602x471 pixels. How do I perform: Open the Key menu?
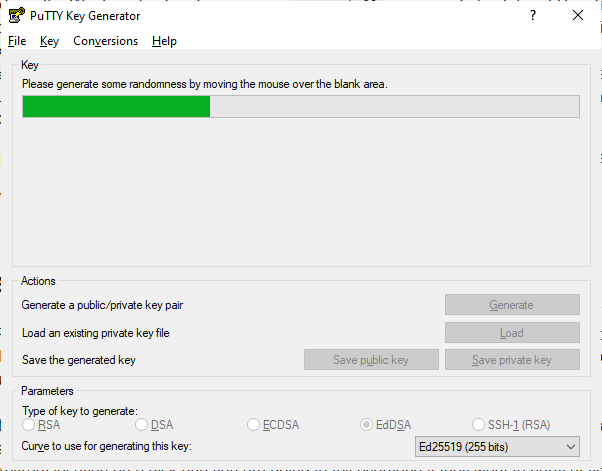[49, 41]
